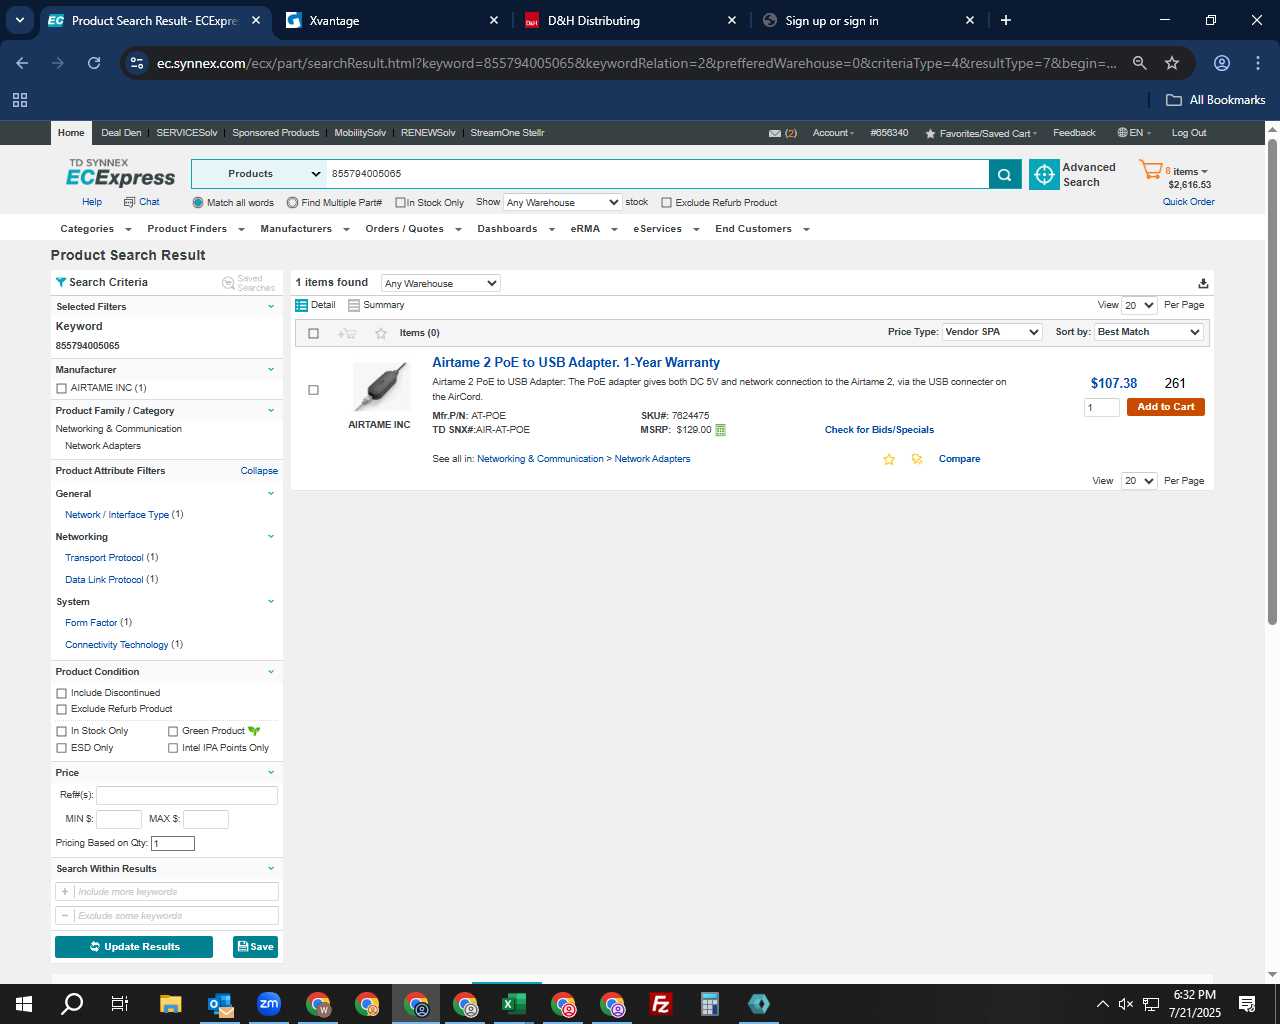Click the Add to Cart button
Viewport: 1280px width, 1024px height.
(1165, 407)
